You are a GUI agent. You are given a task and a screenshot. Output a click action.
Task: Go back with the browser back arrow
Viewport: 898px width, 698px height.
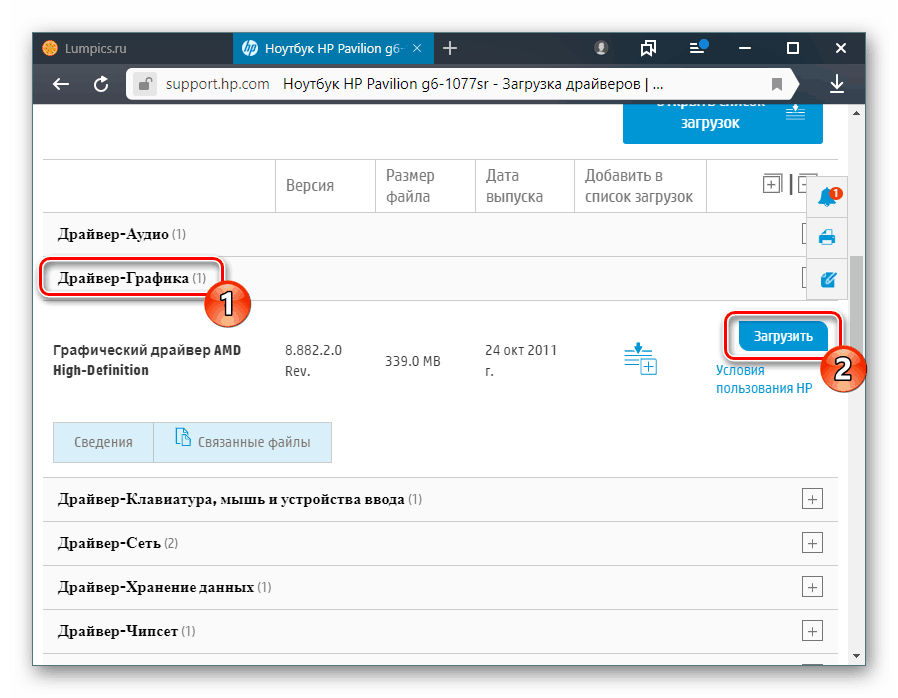coord(61,84)
